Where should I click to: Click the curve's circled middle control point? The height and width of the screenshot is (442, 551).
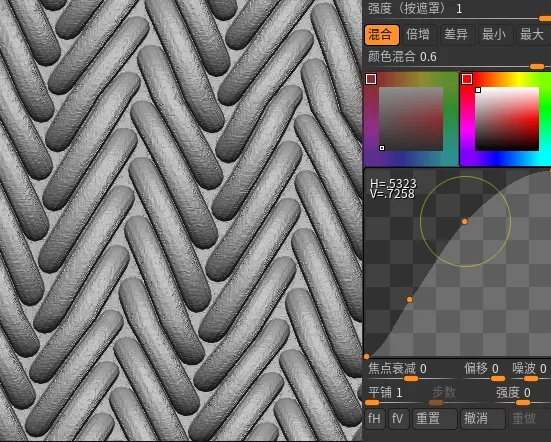(465, 221)
